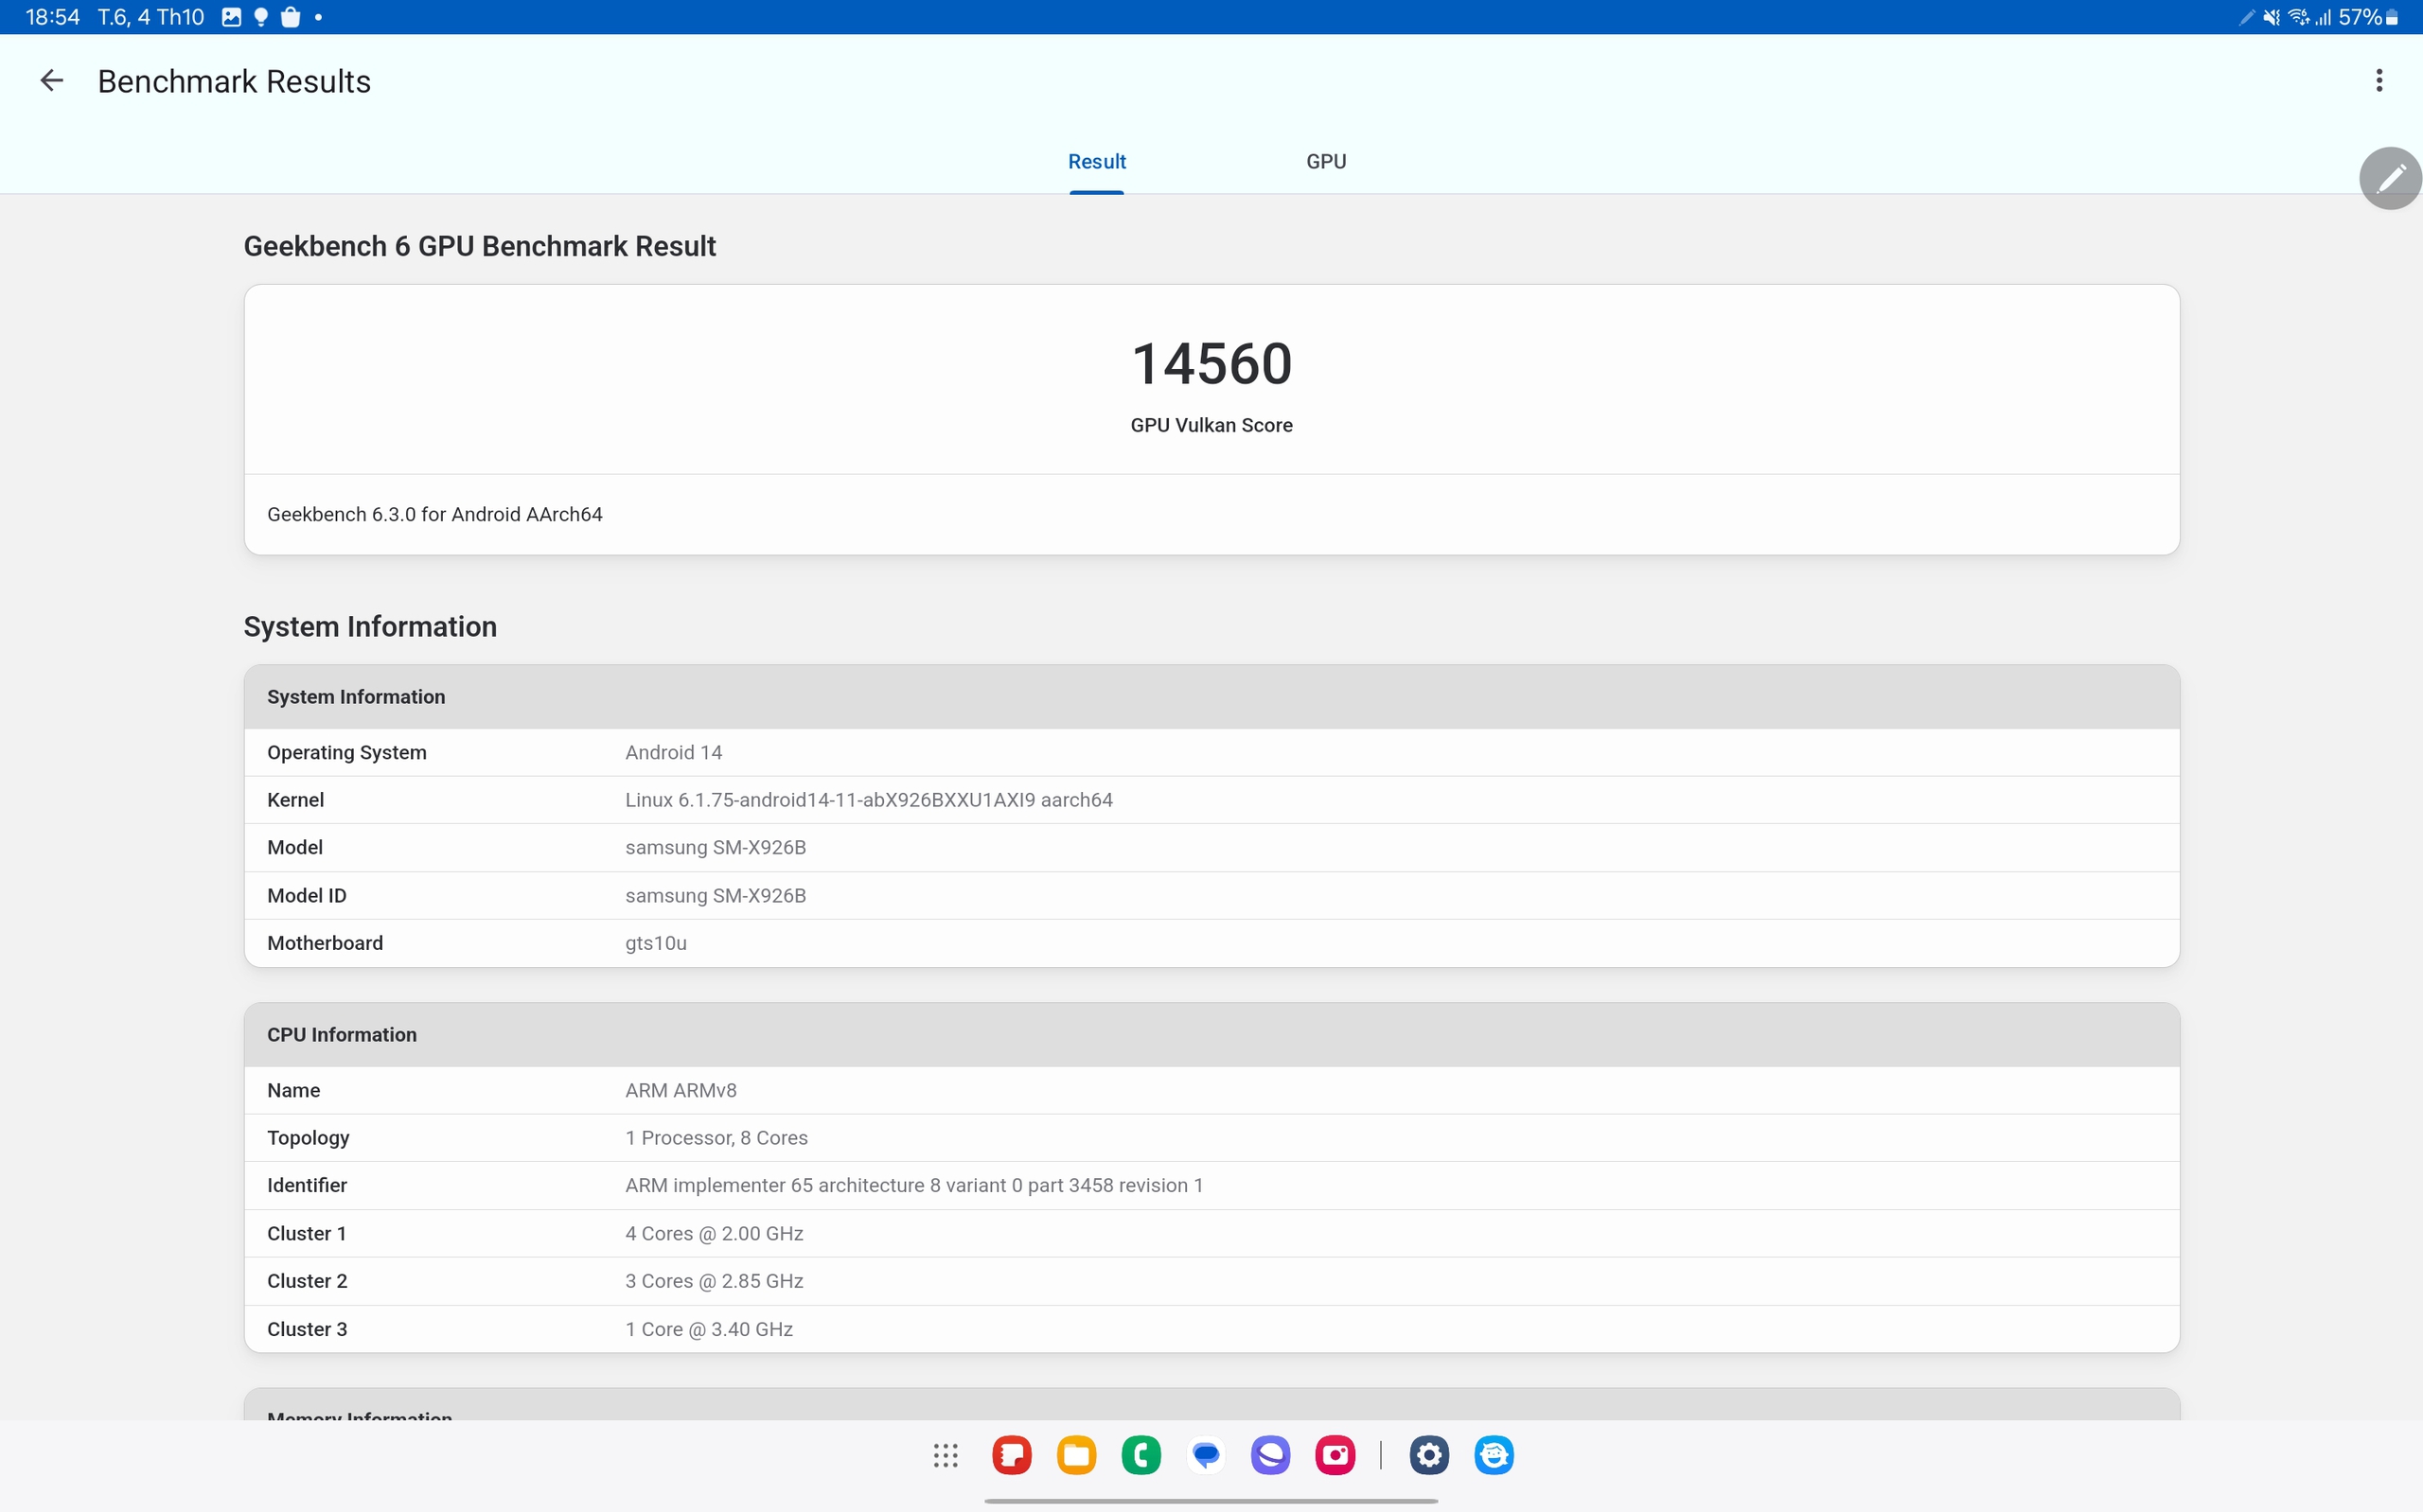
Task: Open the apps grid in the taskbar
Action: [945, 1455]
